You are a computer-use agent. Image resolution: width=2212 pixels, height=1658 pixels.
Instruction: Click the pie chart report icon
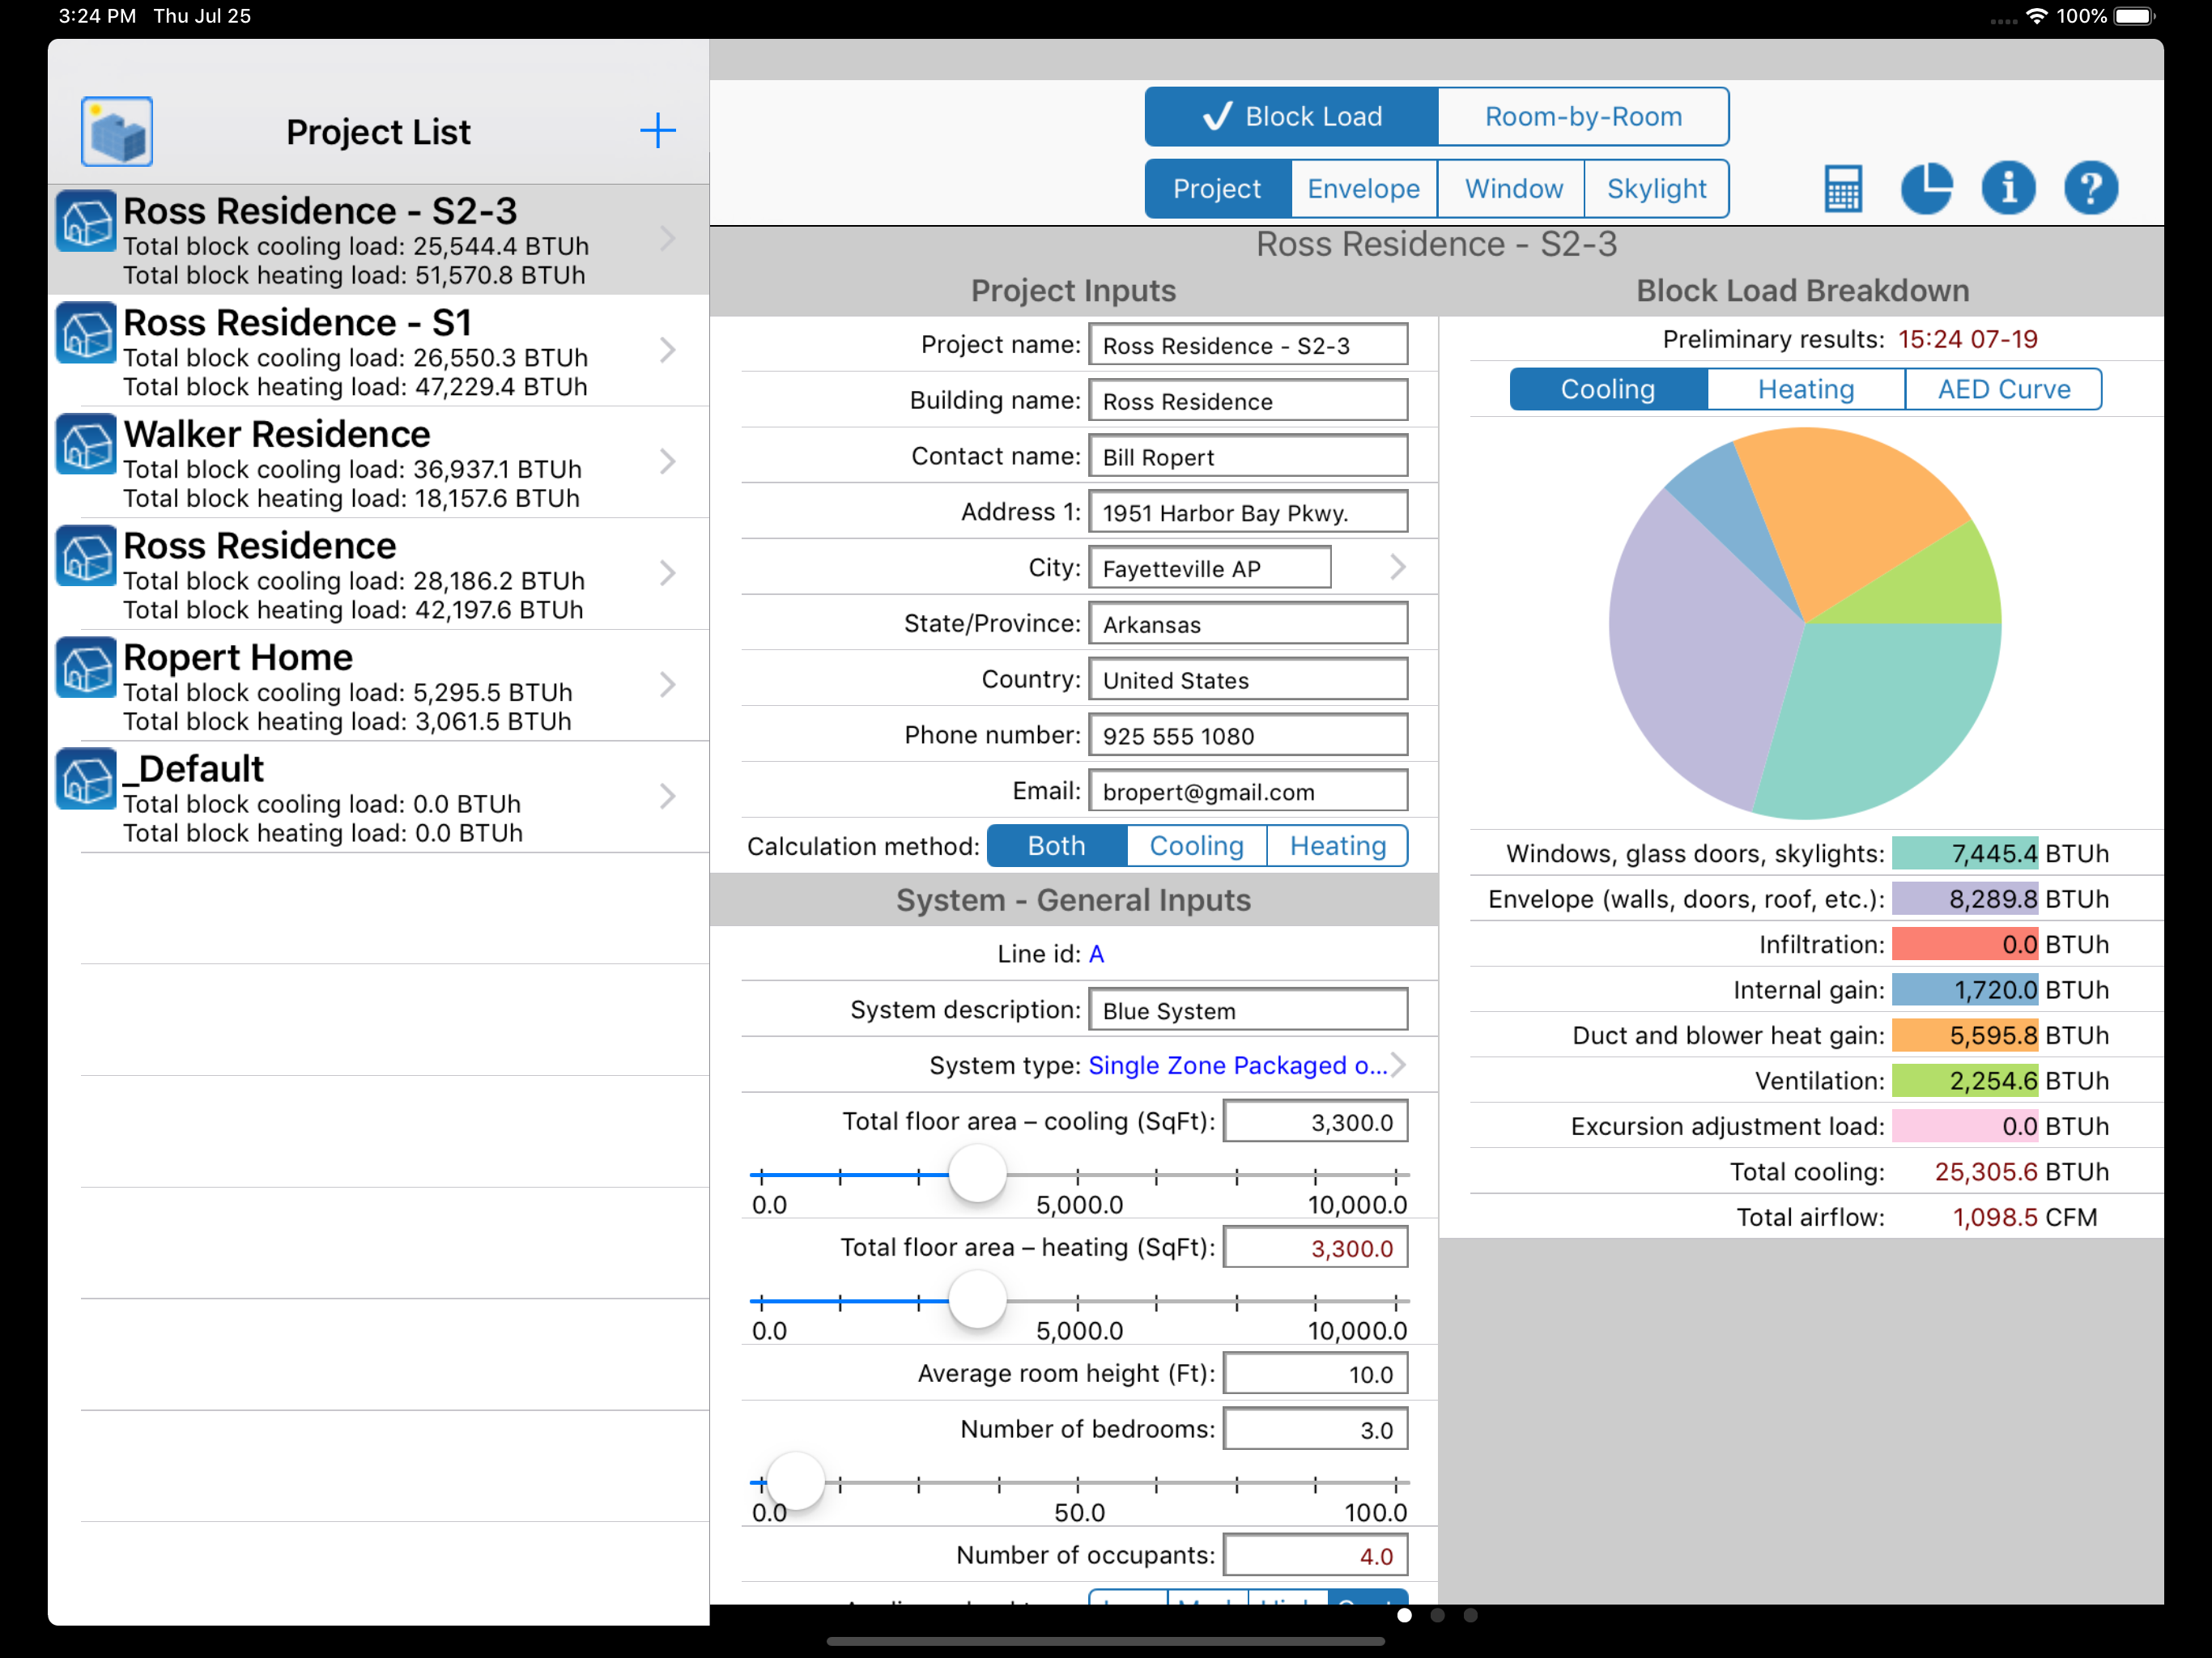tap(1925, 188)
